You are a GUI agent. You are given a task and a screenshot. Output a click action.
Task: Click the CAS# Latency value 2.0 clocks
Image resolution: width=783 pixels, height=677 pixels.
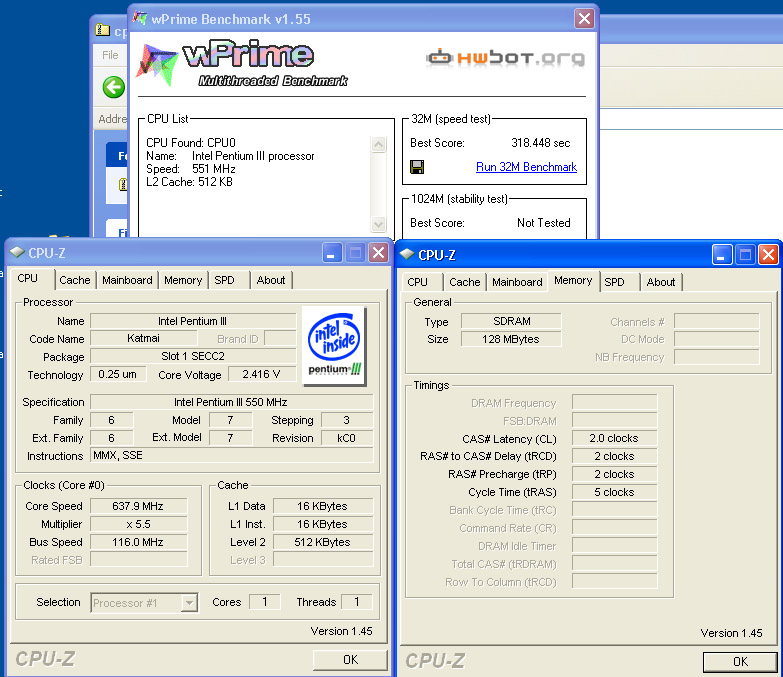pos(614,438)
